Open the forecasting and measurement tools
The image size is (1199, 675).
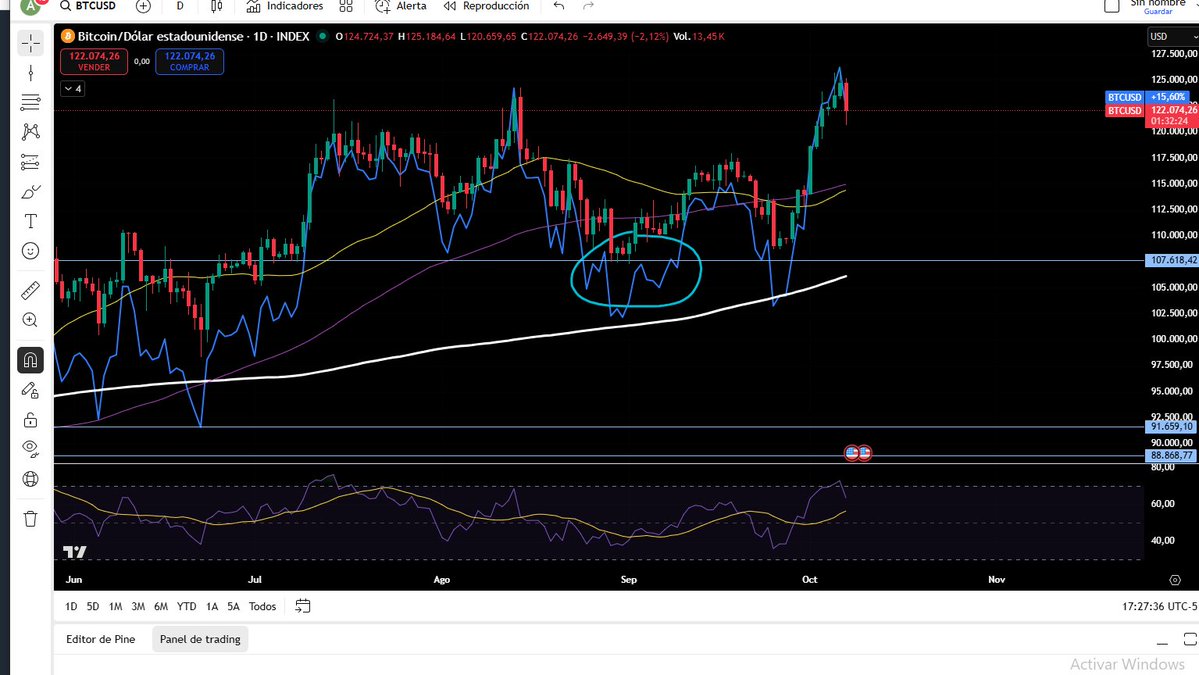point(31,162)
